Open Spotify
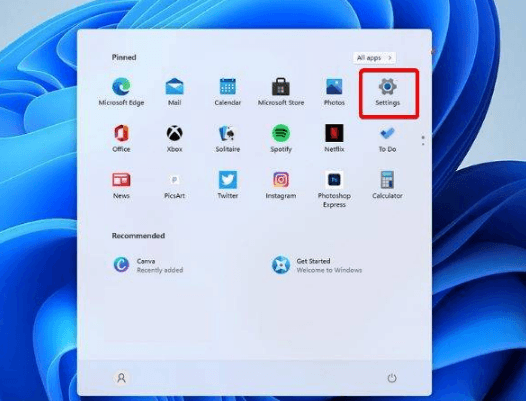Image resolution: width=526 pixels, height=401 pixels. [x=281, y=138]
